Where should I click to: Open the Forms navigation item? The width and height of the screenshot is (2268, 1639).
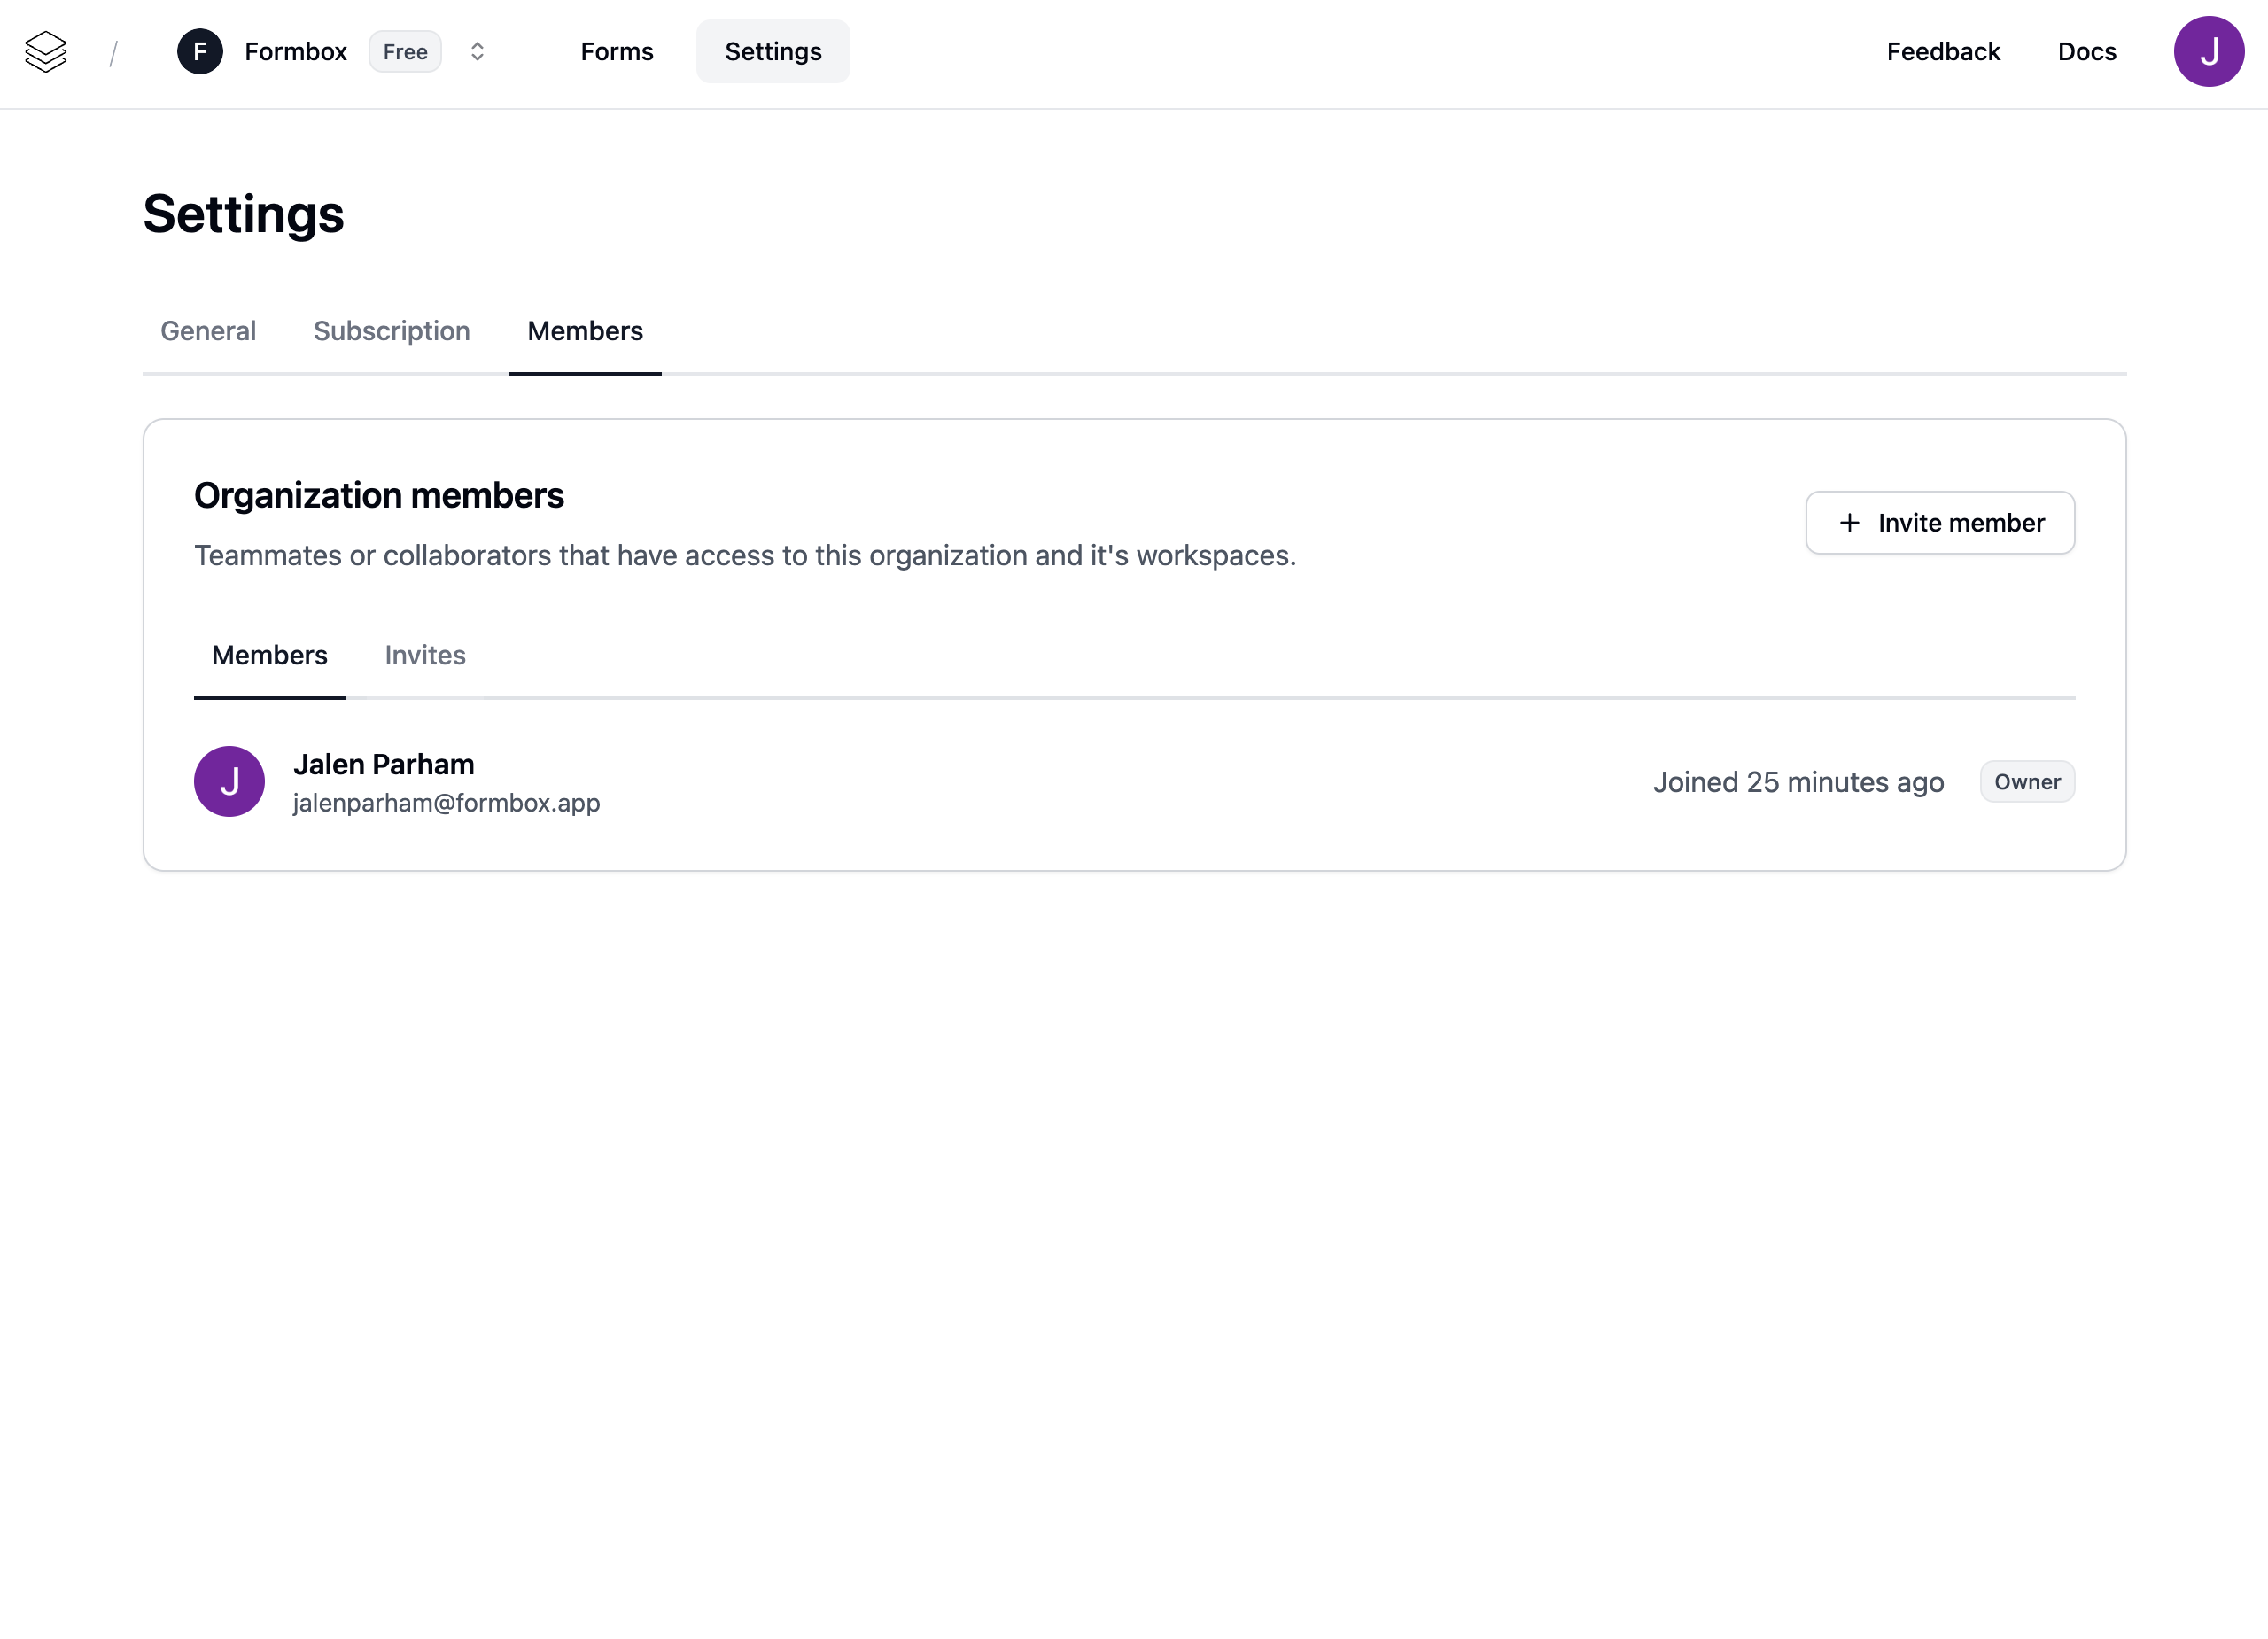coord(616,52)
